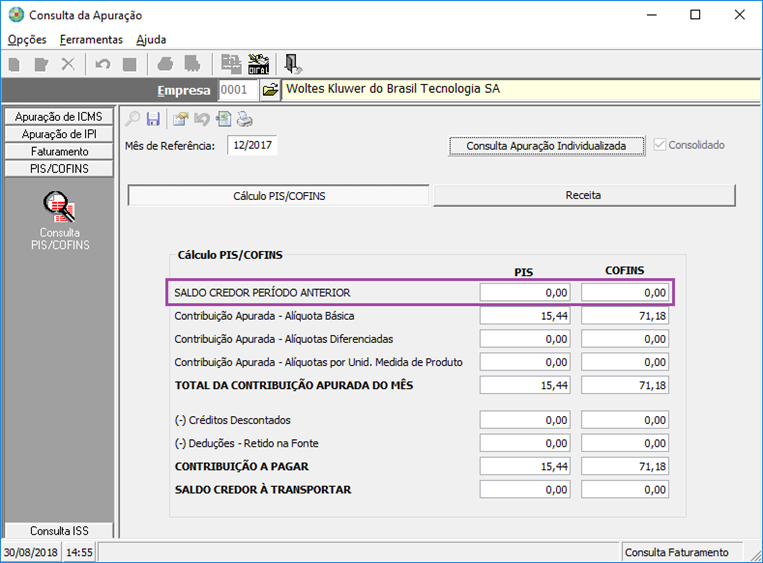The height and width of the screenshot is (563, 763).
Task: Click the gray truck-shaped toolbar icon
Action: (x=193, y=64)
